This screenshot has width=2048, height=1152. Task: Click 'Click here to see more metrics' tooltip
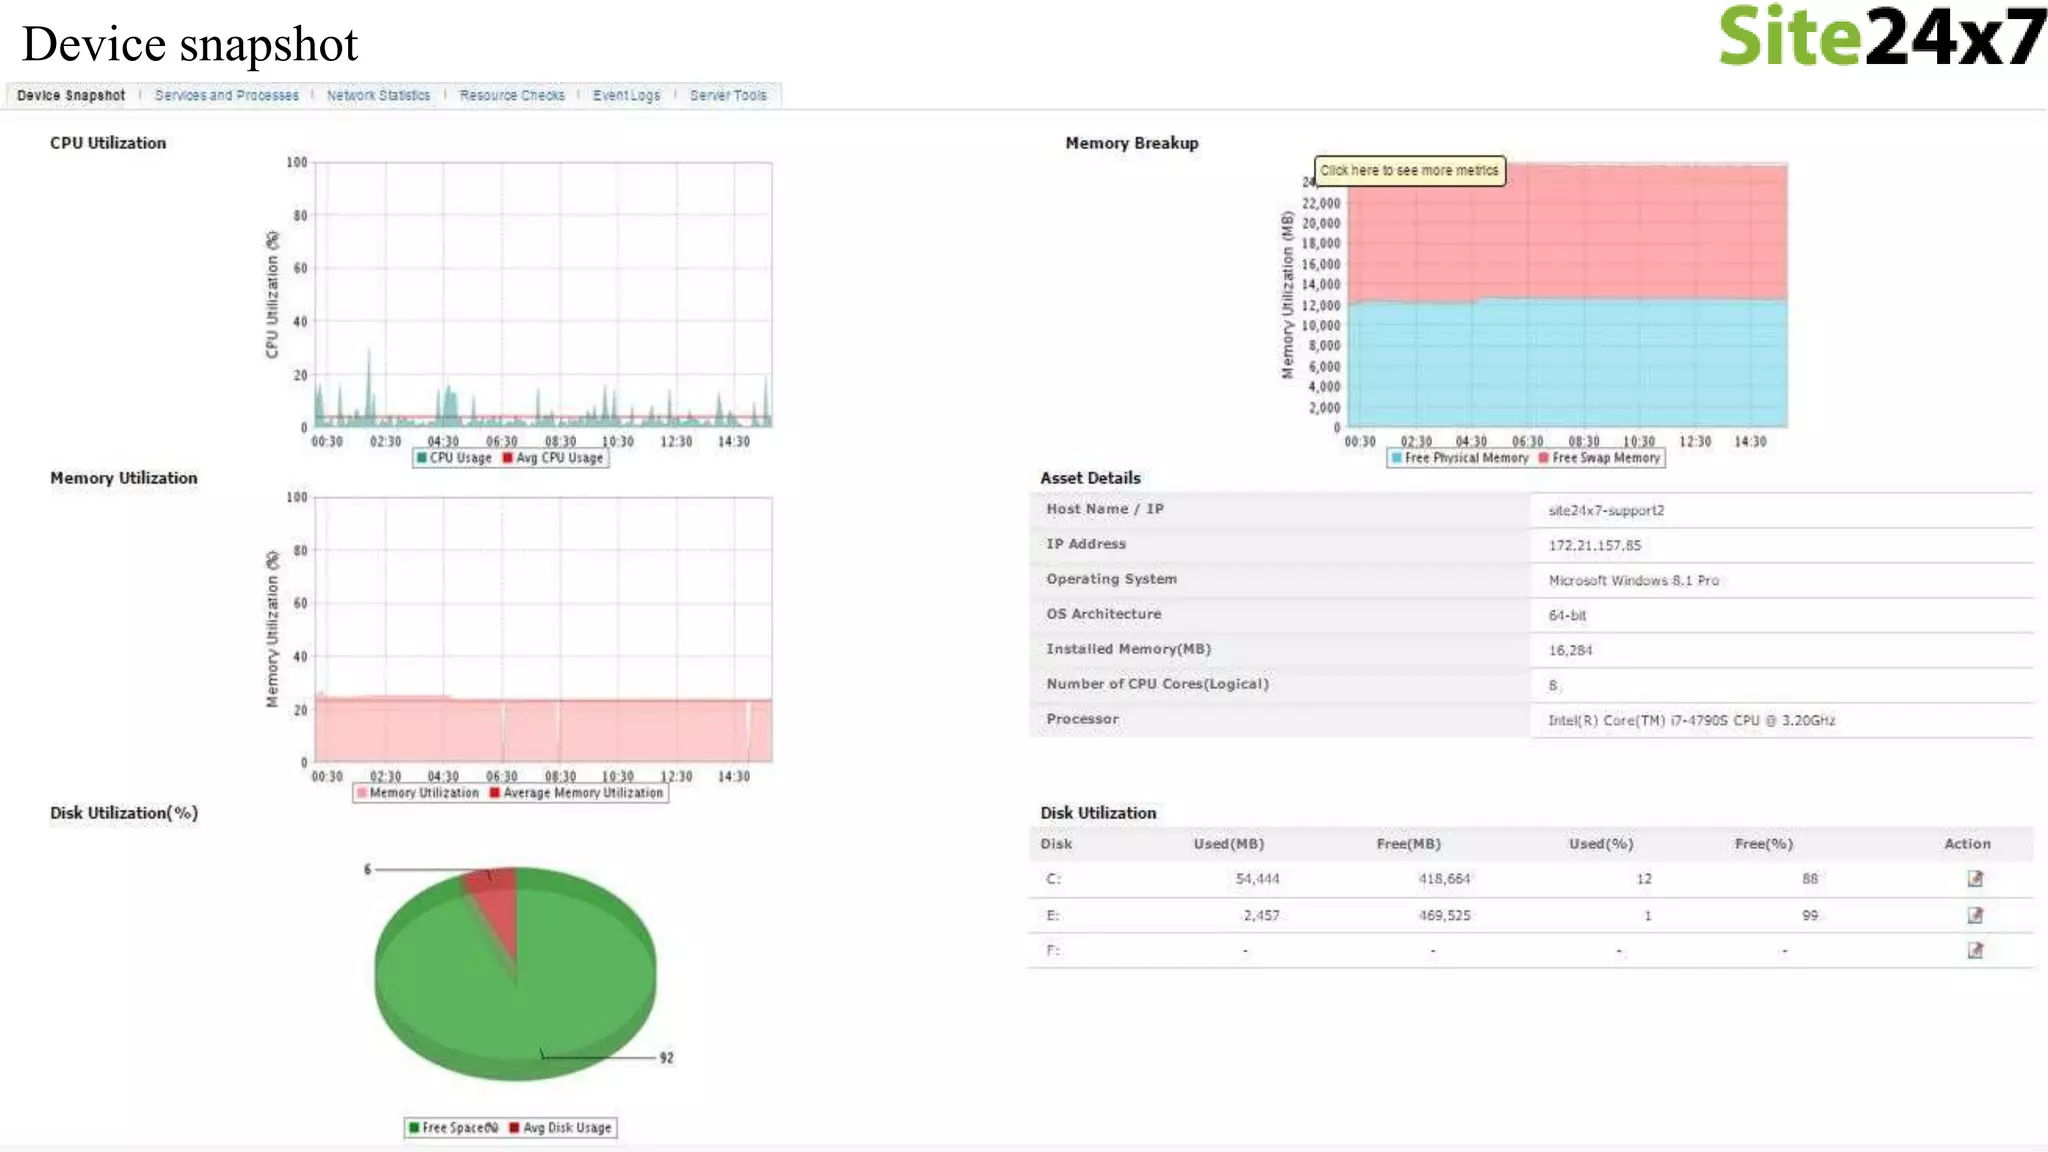point(1409,171)
